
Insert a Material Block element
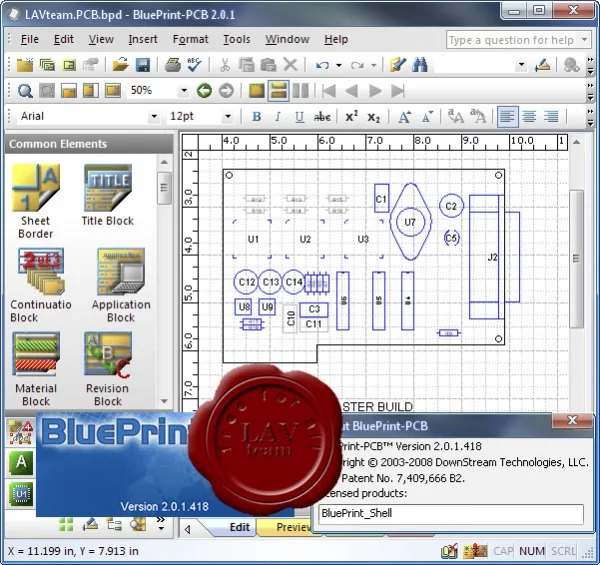(x=36, y=369)
